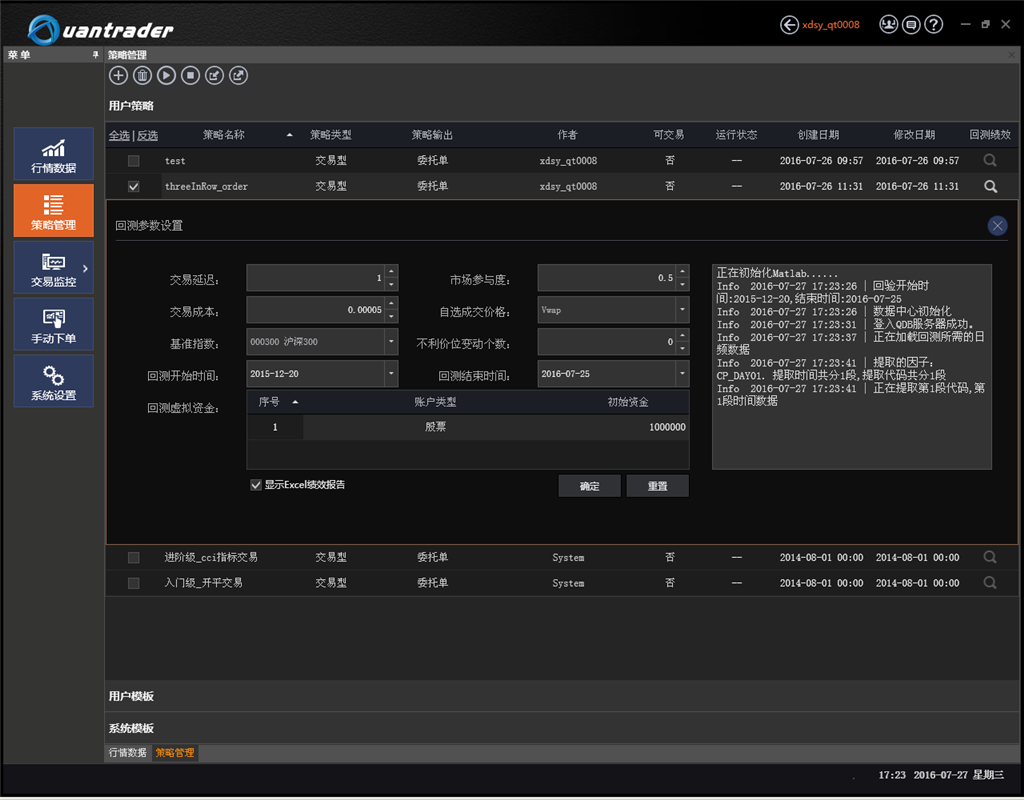Screen dimensions: 1024x800
Task: Open the help question mark icon
Action: click(934, 25)
